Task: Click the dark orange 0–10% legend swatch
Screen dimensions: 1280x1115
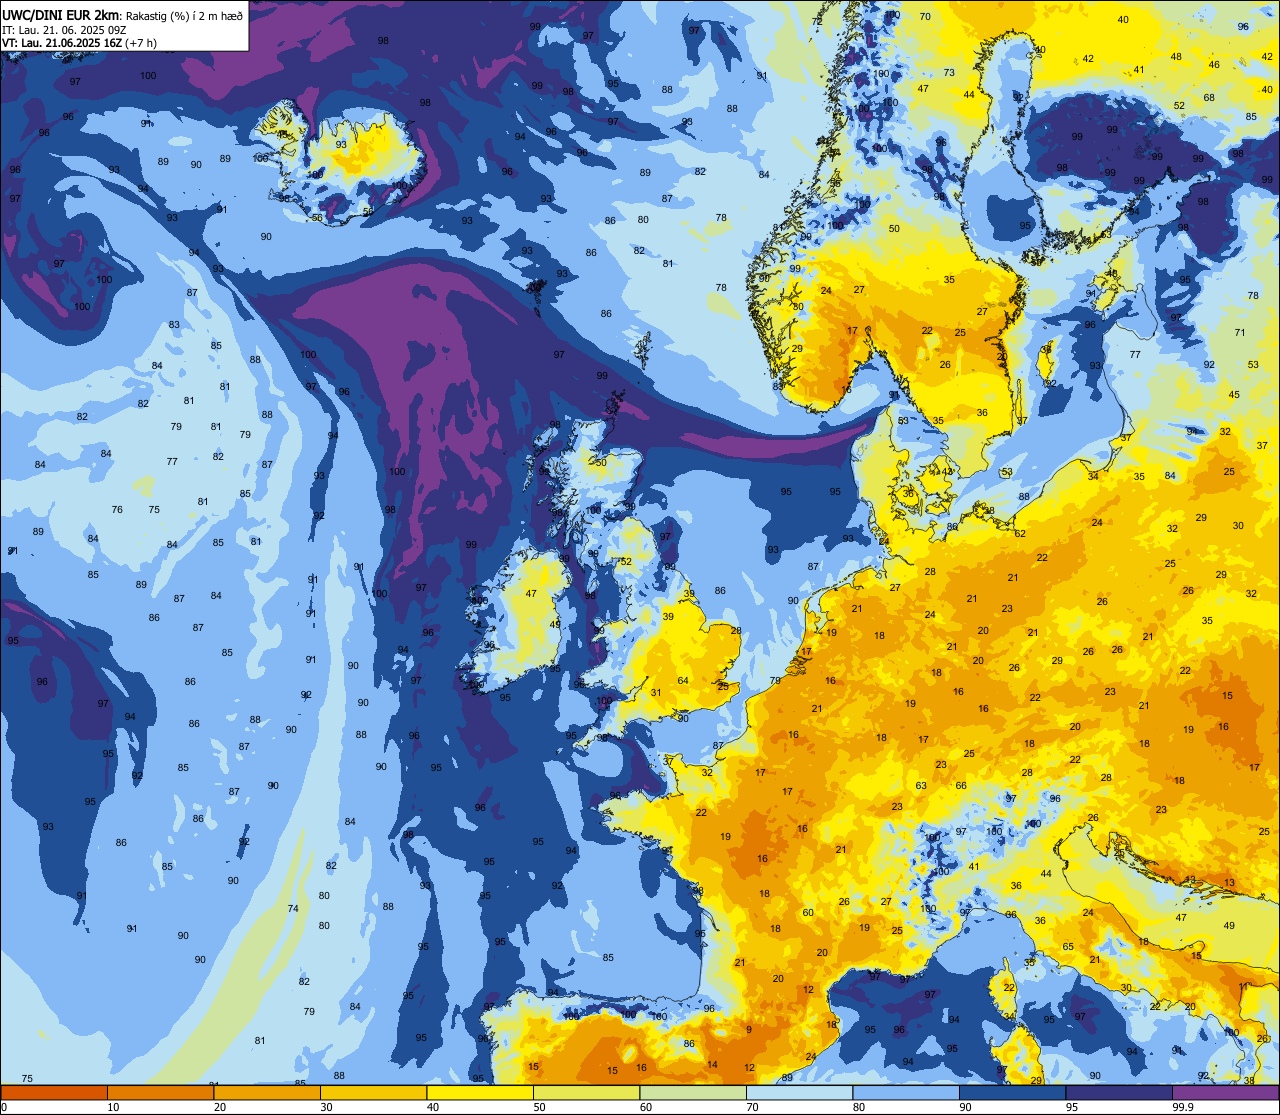Action: 54,1093
